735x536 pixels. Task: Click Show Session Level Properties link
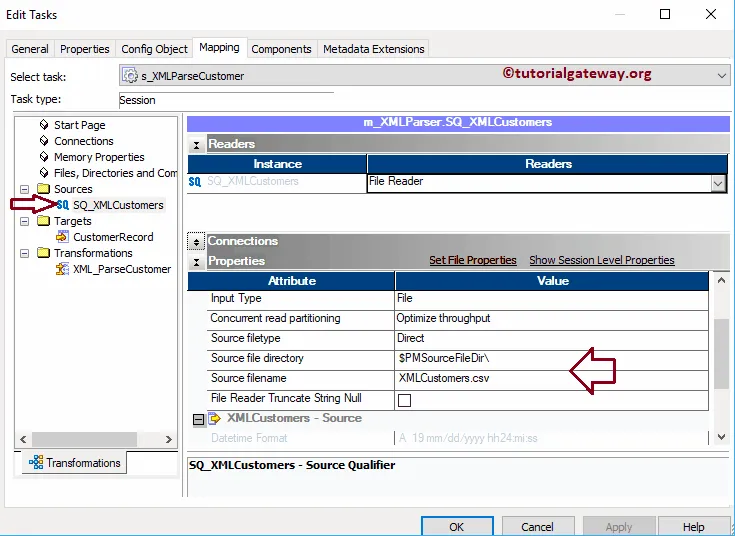click(x=601, y=260)
